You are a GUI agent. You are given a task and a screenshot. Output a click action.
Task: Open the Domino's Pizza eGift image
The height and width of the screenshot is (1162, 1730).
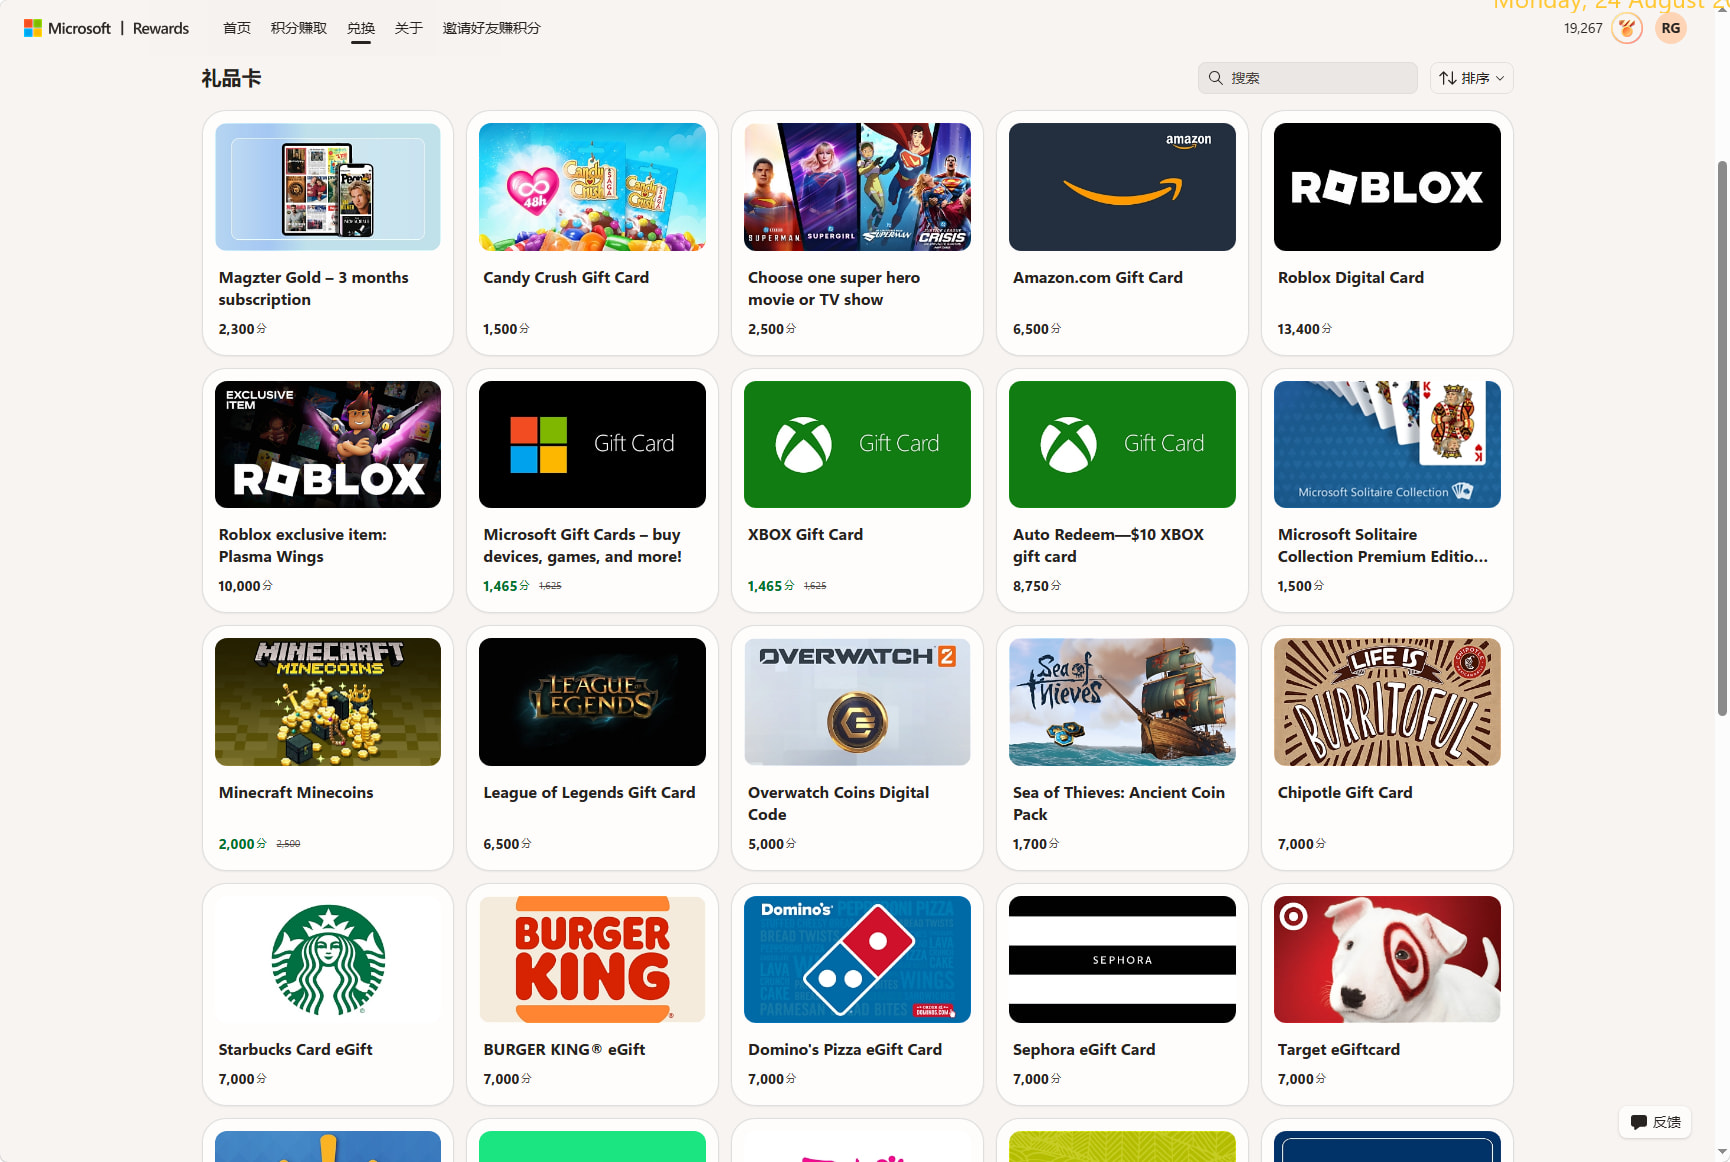857,959
